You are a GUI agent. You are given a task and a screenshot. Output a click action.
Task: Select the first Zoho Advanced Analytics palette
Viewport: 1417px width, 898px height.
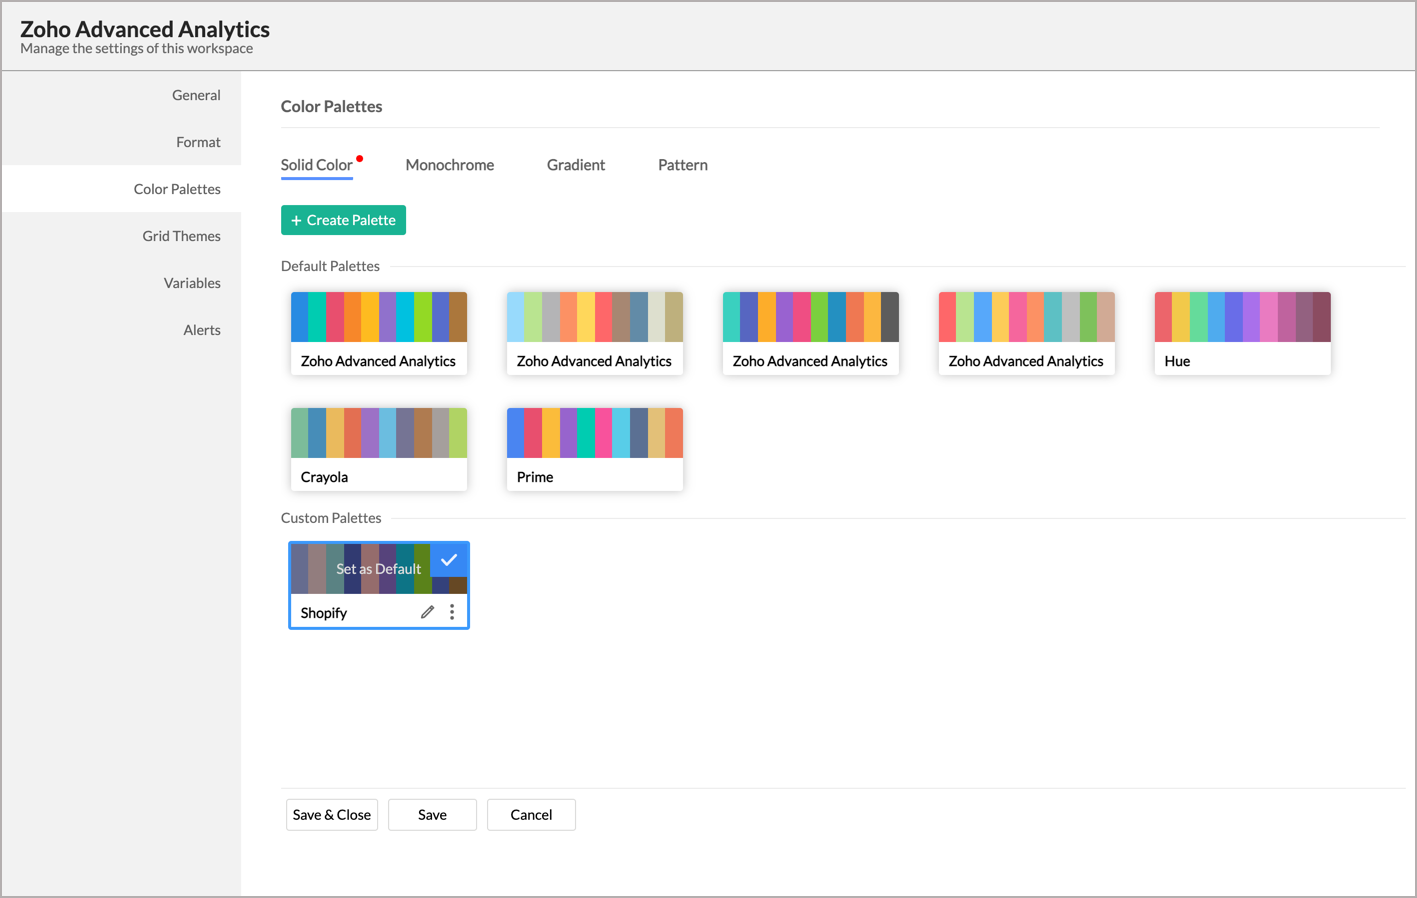(x=378, y=333)
